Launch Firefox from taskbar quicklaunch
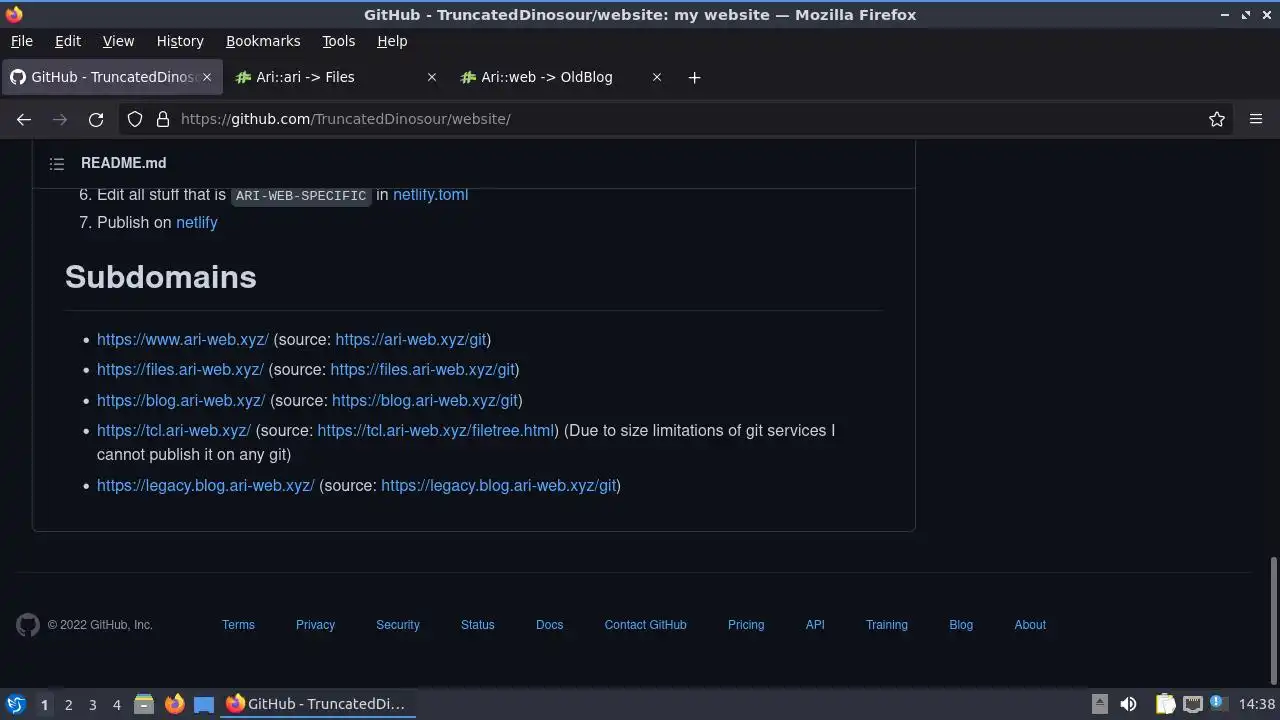Viewport: 1280px width, 720px height. [174, 704]
